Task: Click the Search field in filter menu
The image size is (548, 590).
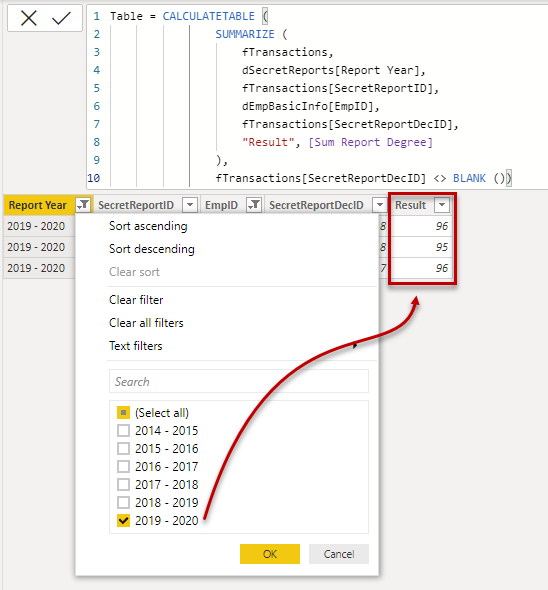Action: click(239, 382)
